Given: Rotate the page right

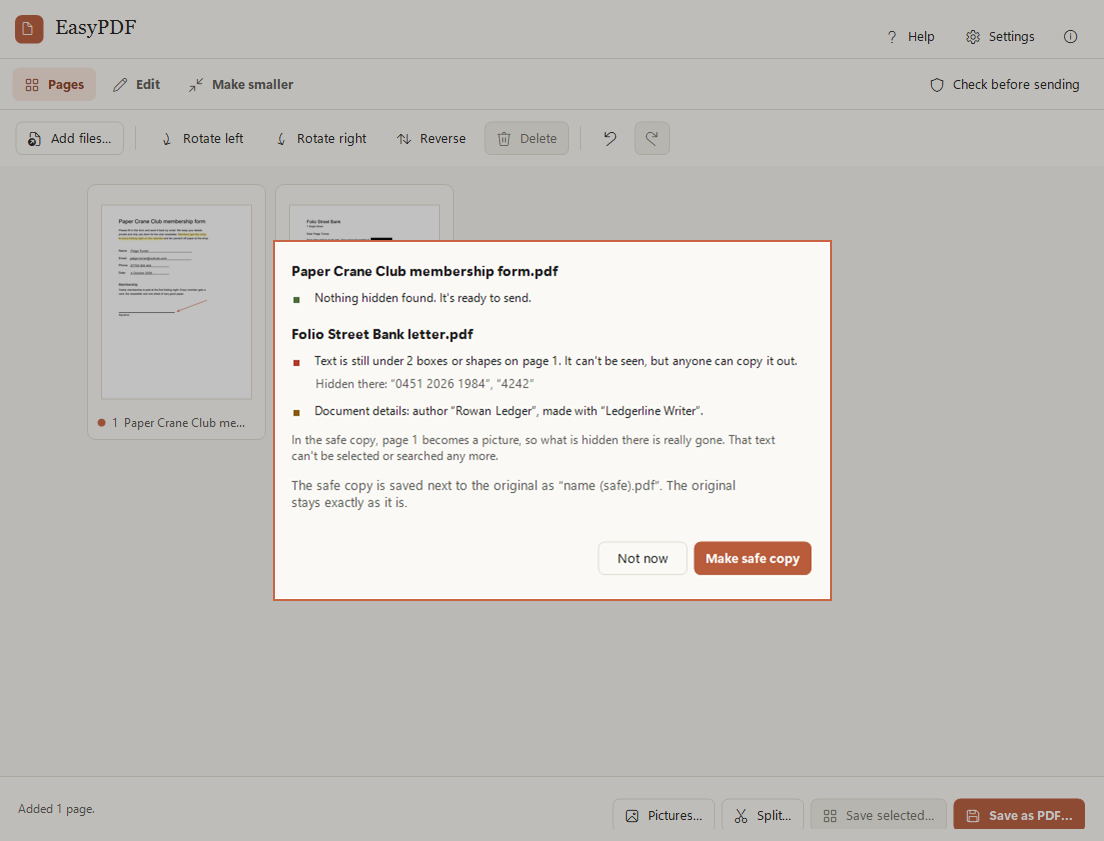Looking at the screenshot, I should click(321, 139).
